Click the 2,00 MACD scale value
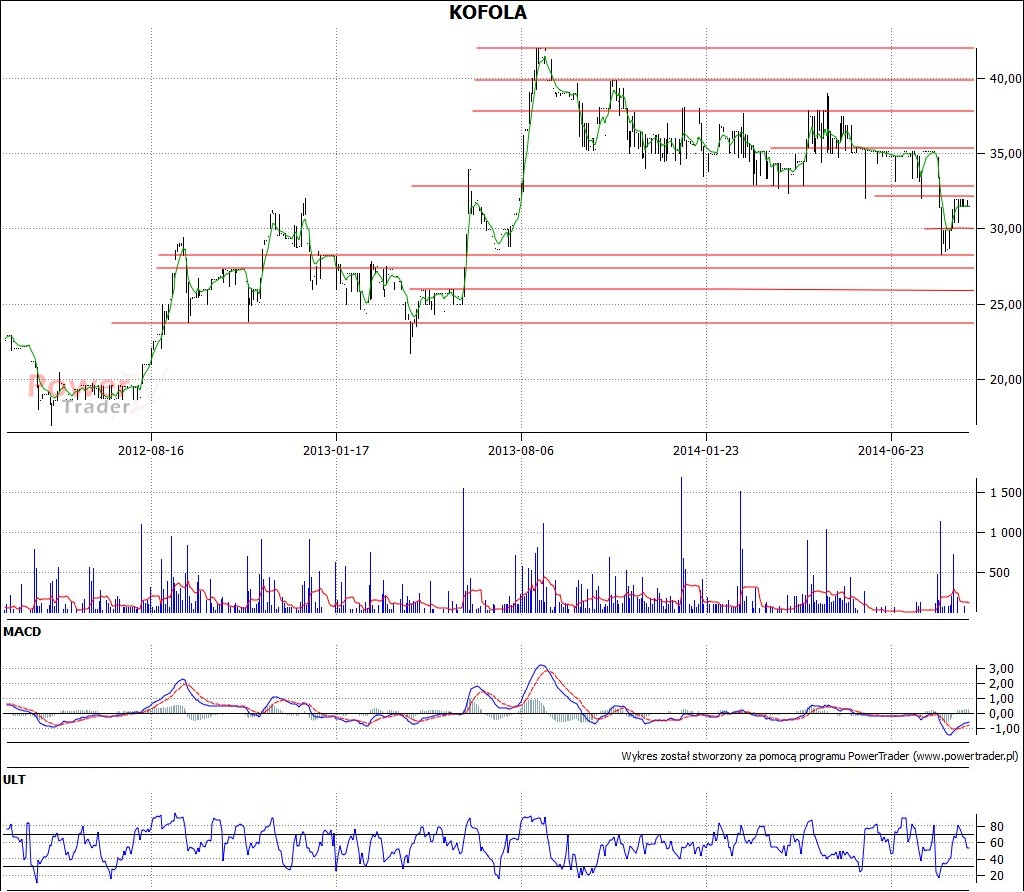This screenshot has width=1024, height=892. coord(1002,684)
